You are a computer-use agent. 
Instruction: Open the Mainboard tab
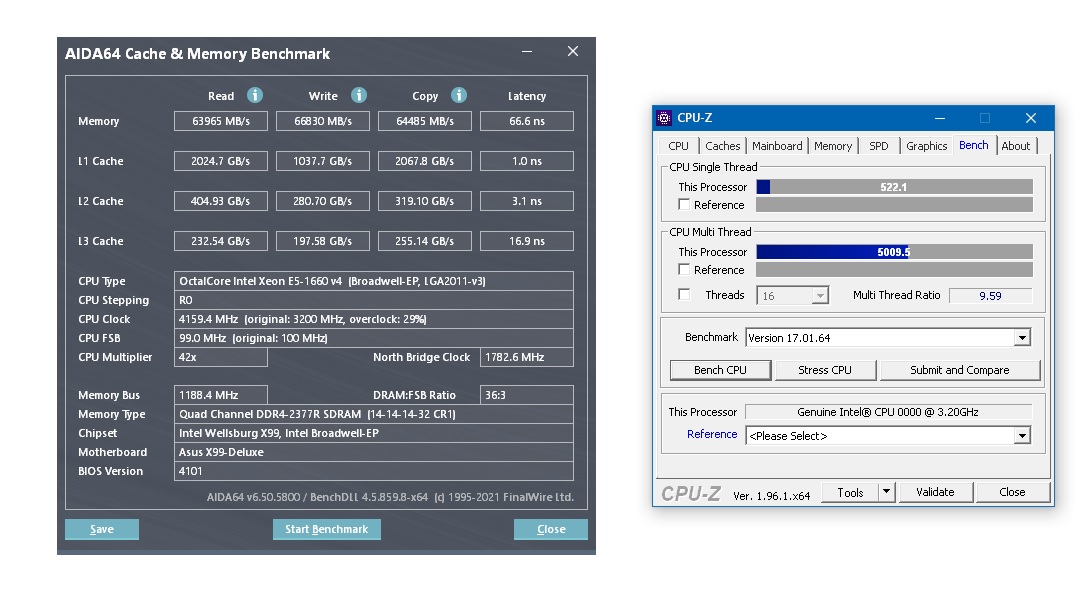[x=777, y=146]
